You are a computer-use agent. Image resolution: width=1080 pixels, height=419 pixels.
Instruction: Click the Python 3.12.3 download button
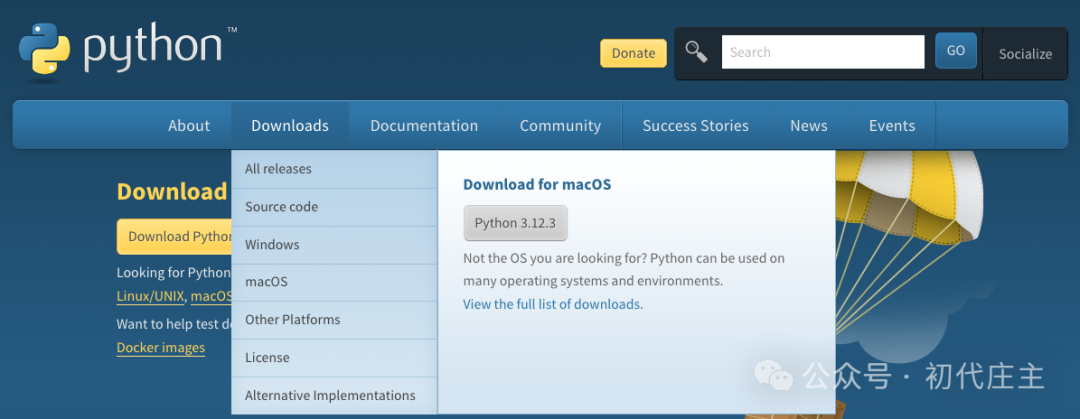515,223
